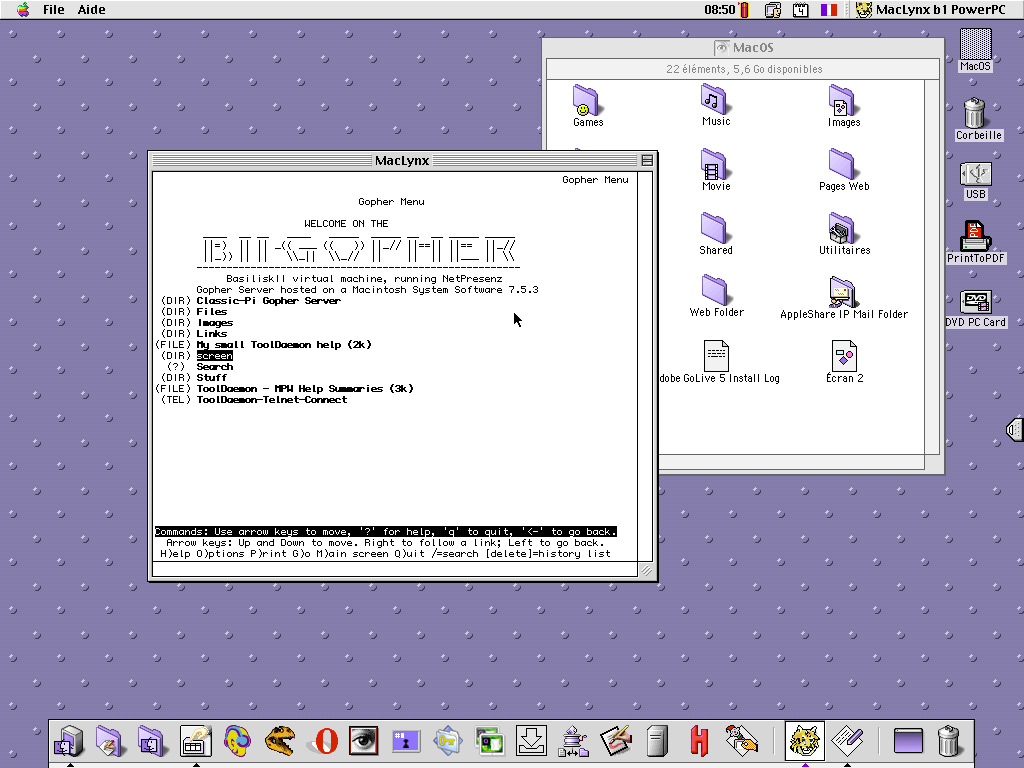Click the MacLynx window resize grip
Image resolution: width=1024 pixels, height=768 pixels.
click(x=646, y=570)
